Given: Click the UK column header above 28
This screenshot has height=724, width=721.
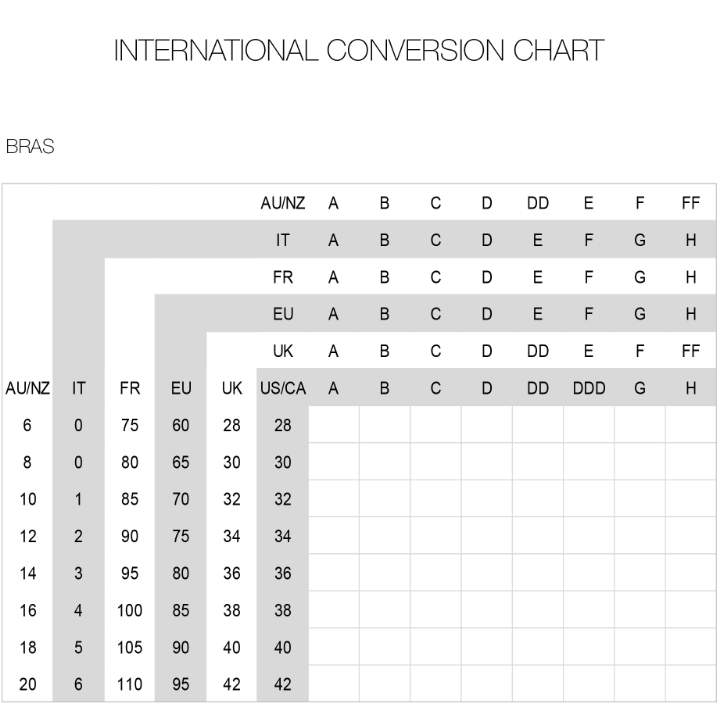Looking at the screenshot, I should pos(232,388).
